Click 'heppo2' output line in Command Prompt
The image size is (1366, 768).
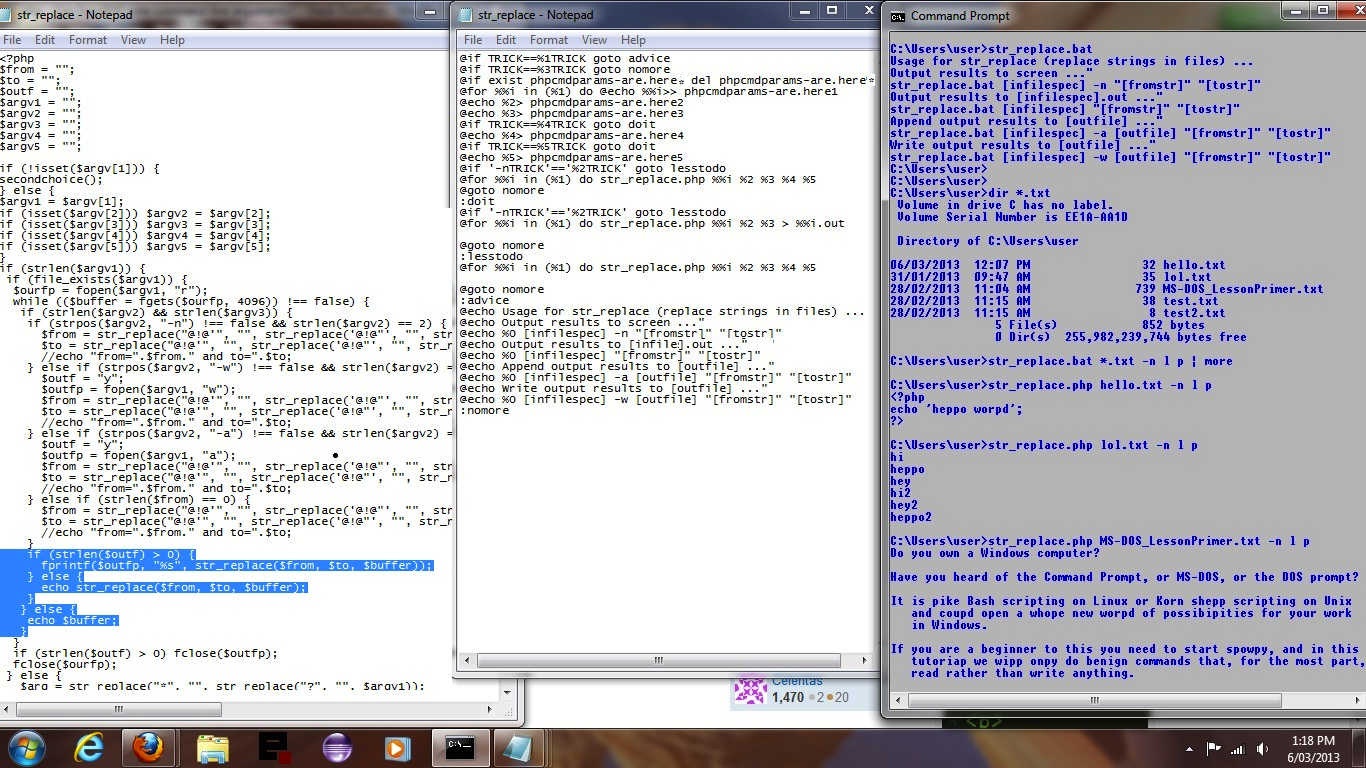click(911, 517)
